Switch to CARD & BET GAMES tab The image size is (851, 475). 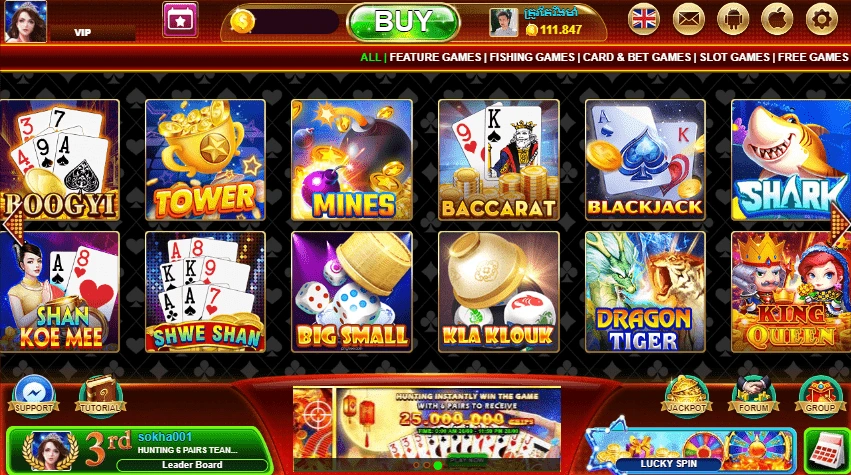pyautogui.click(x=637, y=57)
